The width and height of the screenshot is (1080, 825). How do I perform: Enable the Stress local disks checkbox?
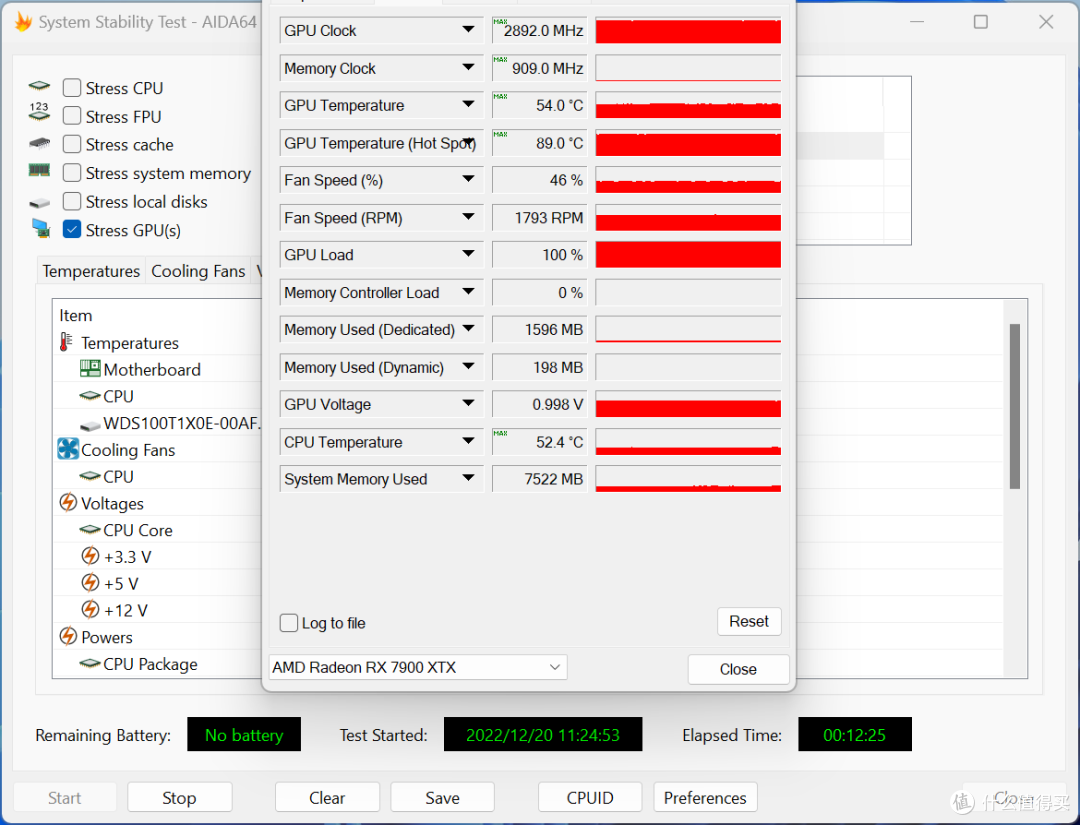coord(72,201)
